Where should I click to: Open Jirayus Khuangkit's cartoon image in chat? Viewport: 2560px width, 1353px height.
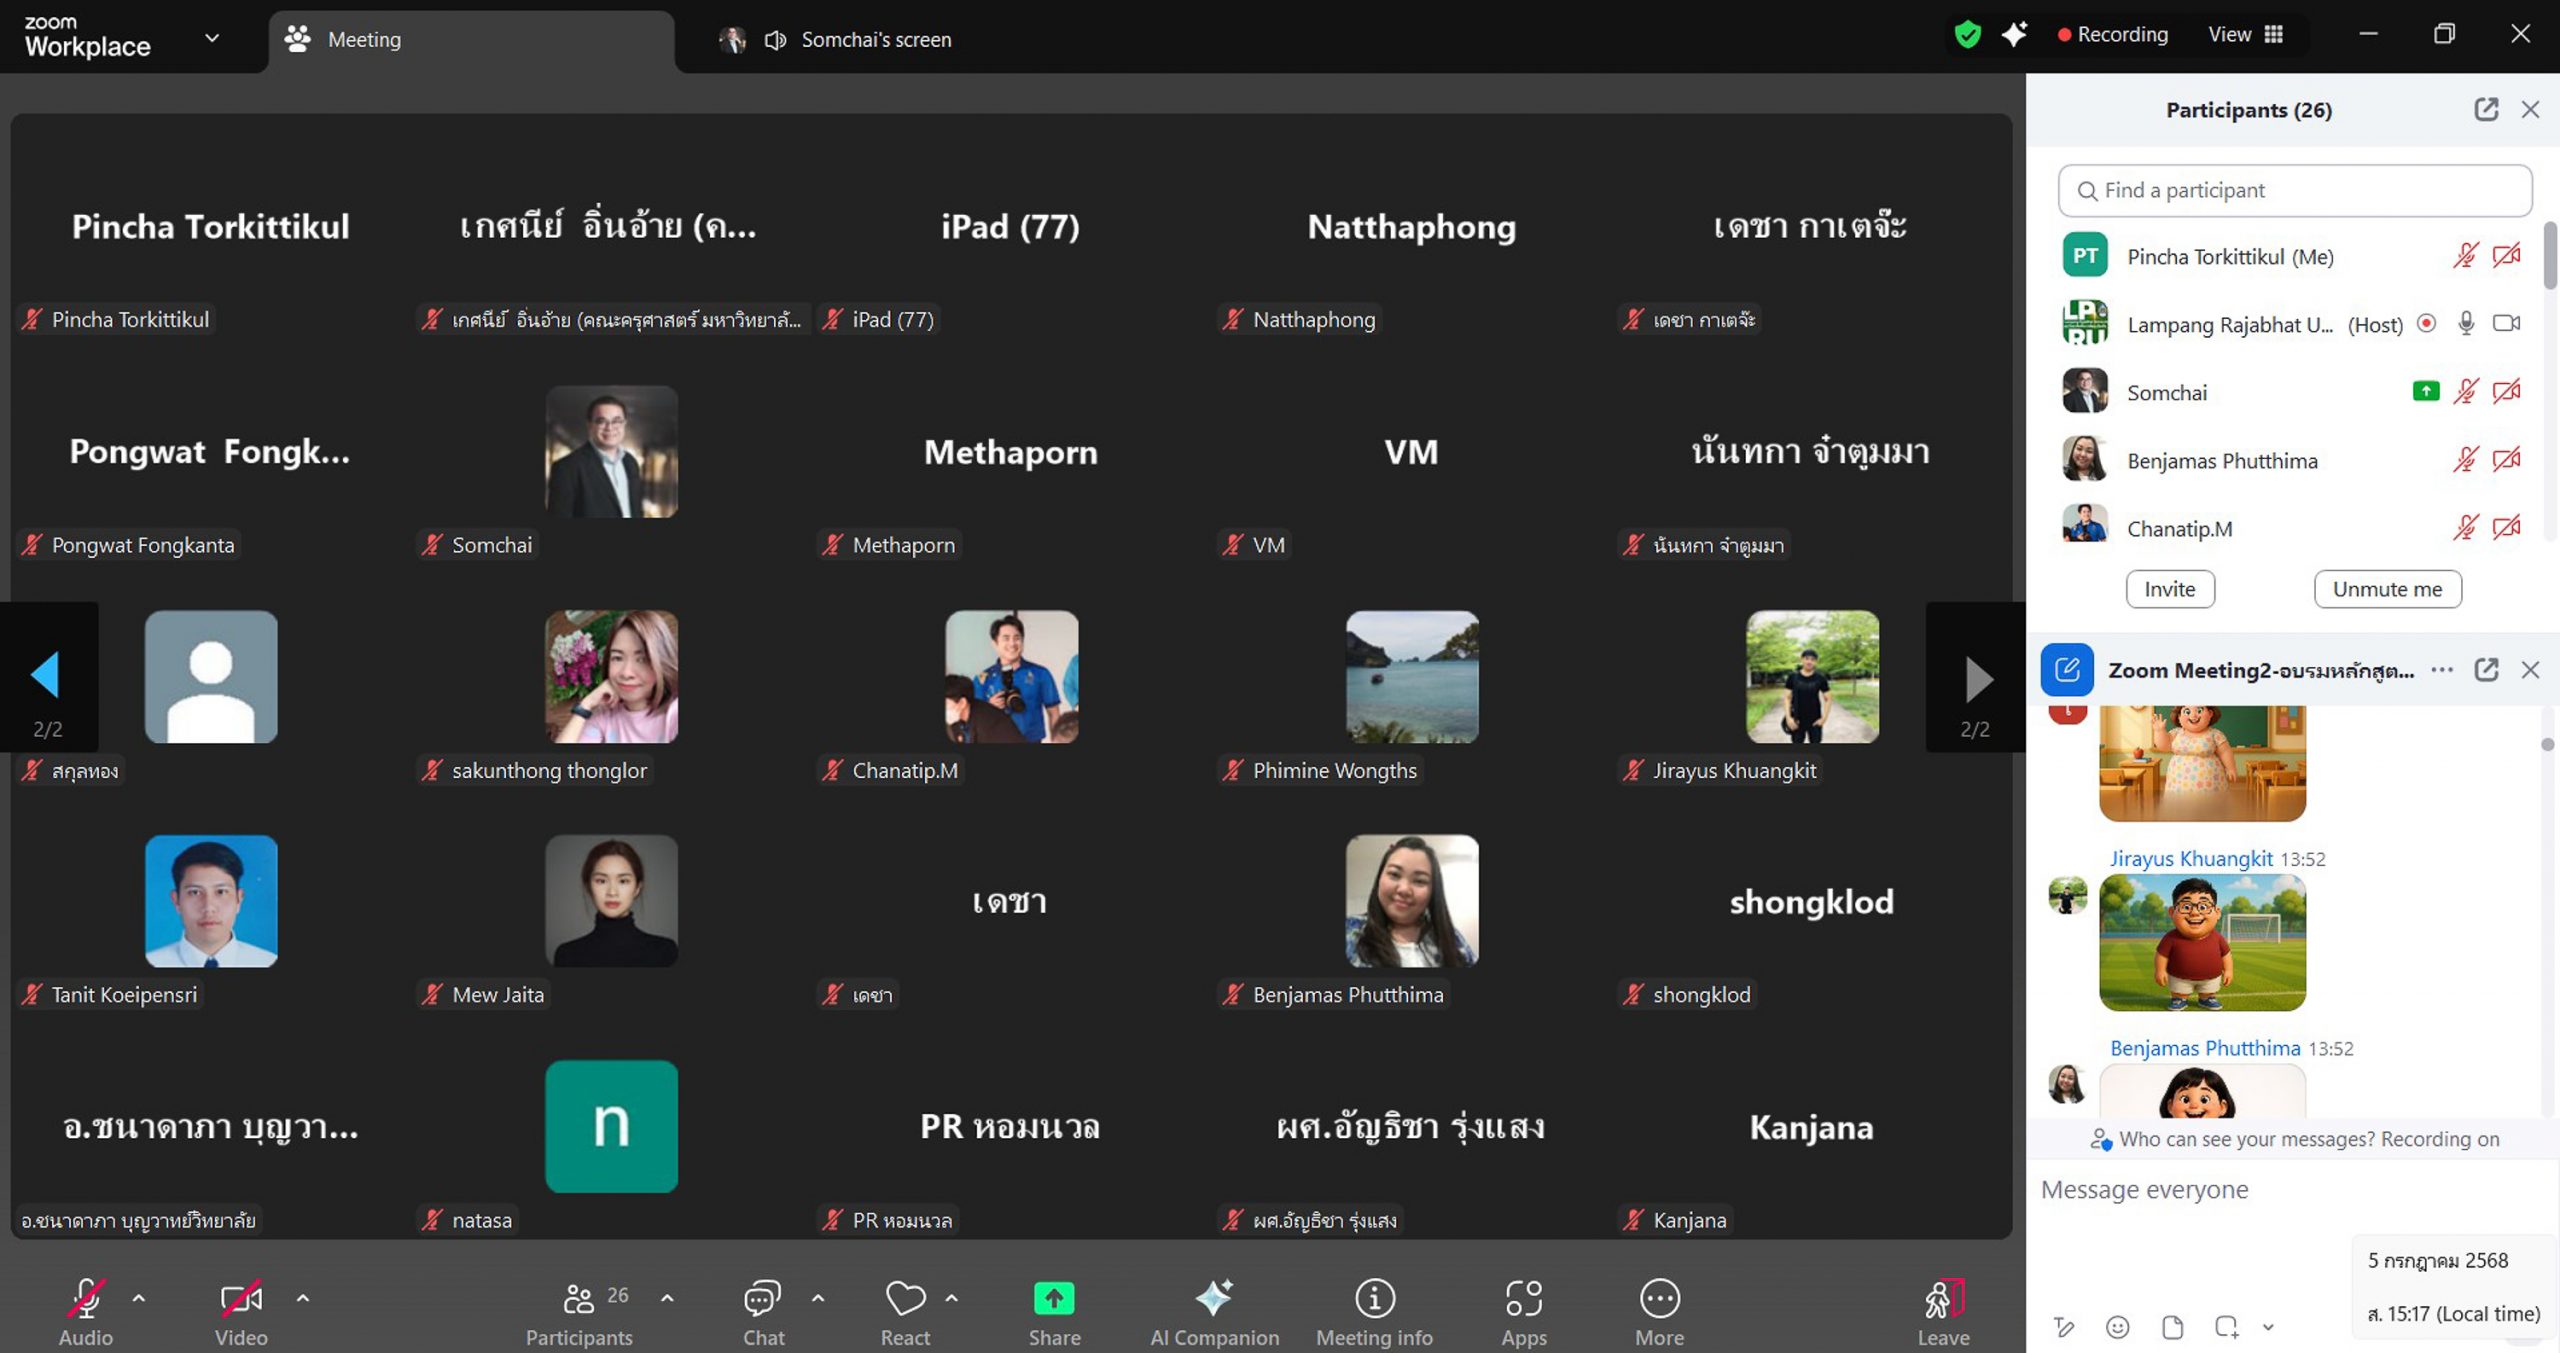(2202, 942)
